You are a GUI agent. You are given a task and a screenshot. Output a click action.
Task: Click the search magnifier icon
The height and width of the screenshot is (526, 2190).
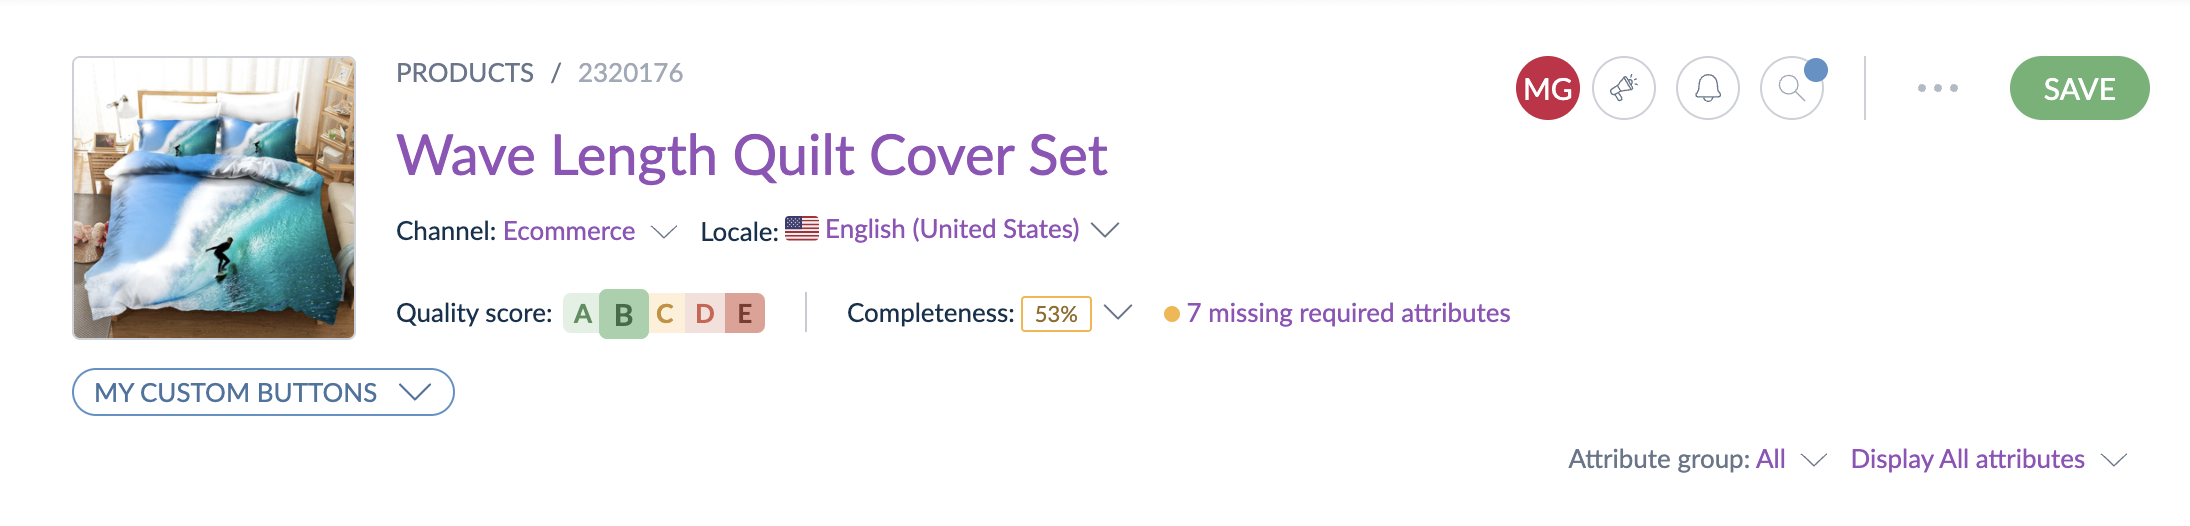coord(1791,88)
